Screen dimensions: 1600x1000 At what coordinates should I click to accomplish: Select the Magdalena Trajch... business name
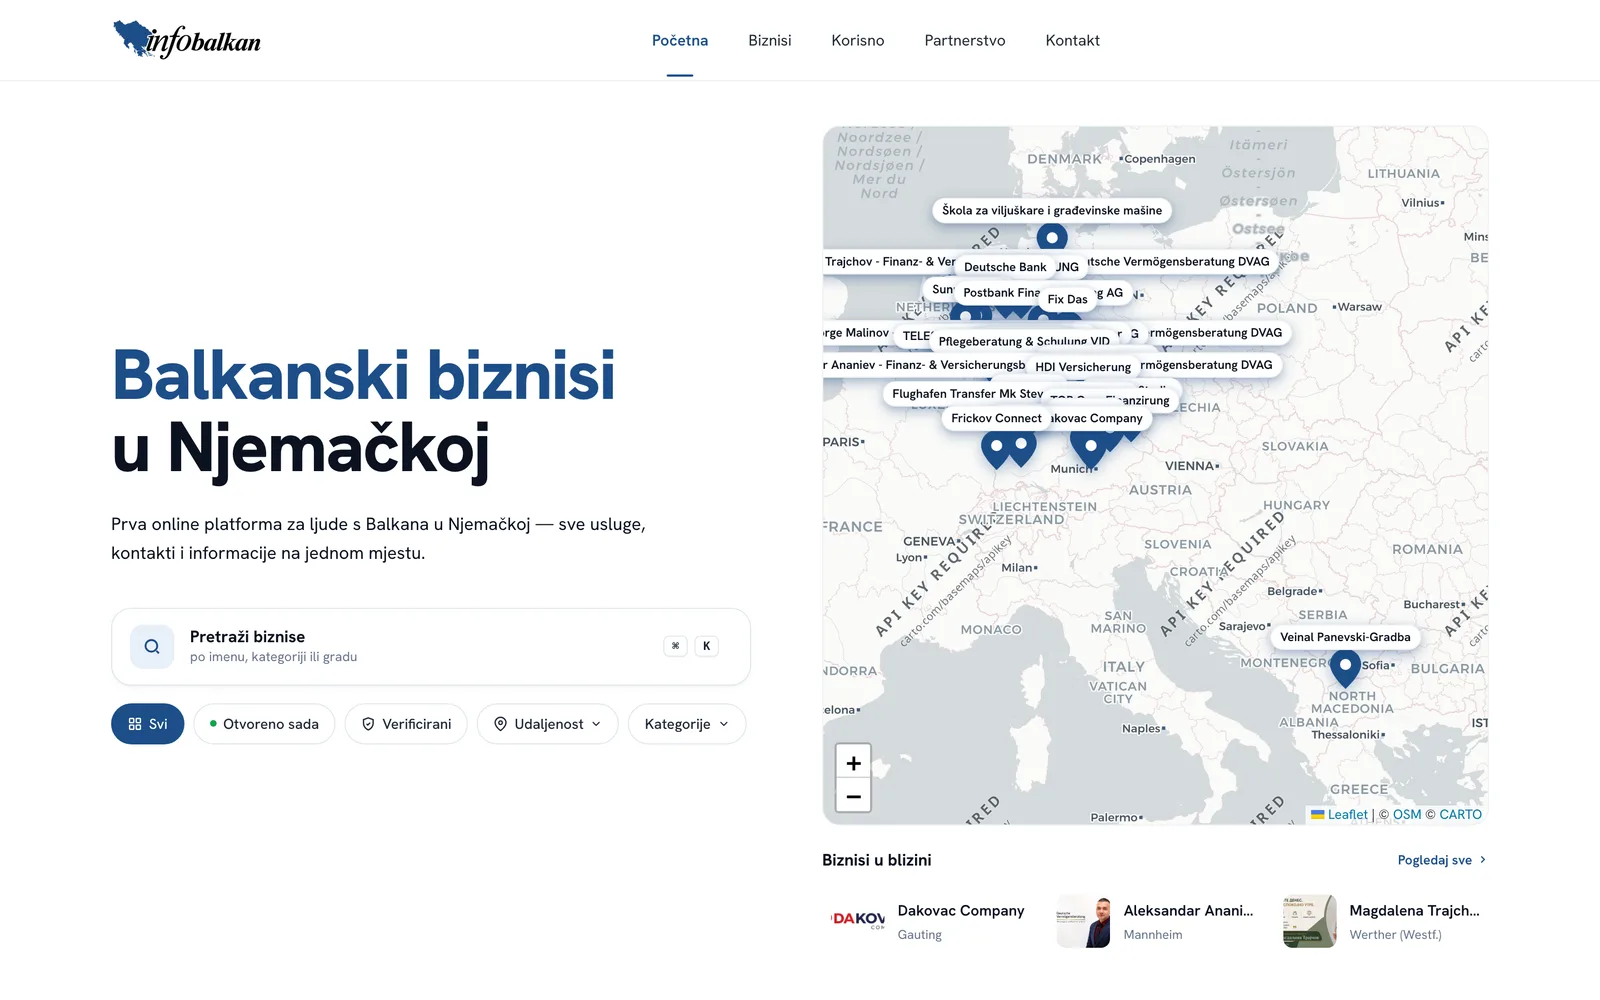pos(1414,911)
